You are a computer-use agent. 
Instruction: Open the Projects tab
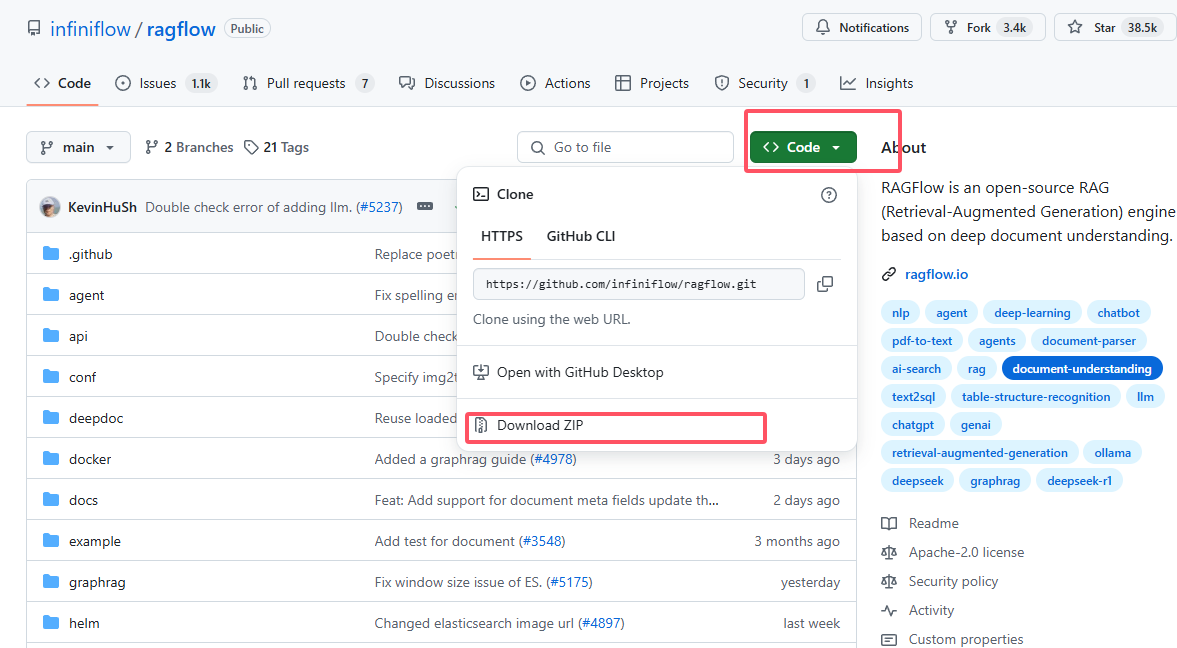[652, 83]
